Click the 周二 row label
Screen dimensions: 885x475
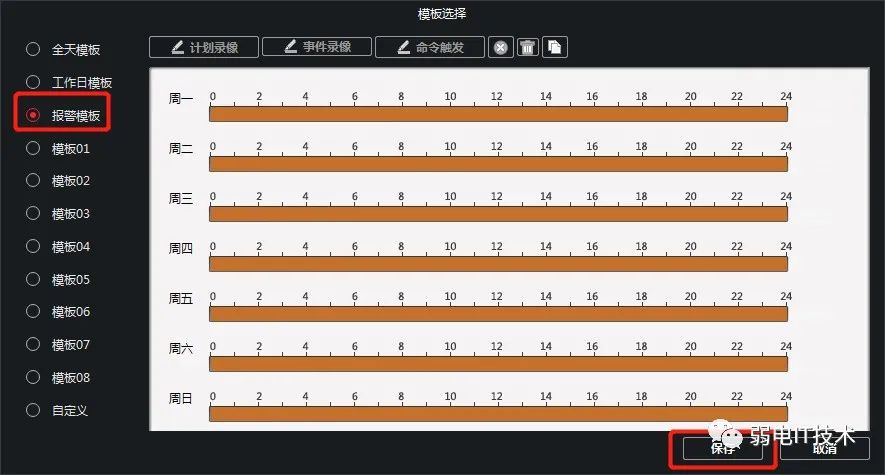pos(181,148)
